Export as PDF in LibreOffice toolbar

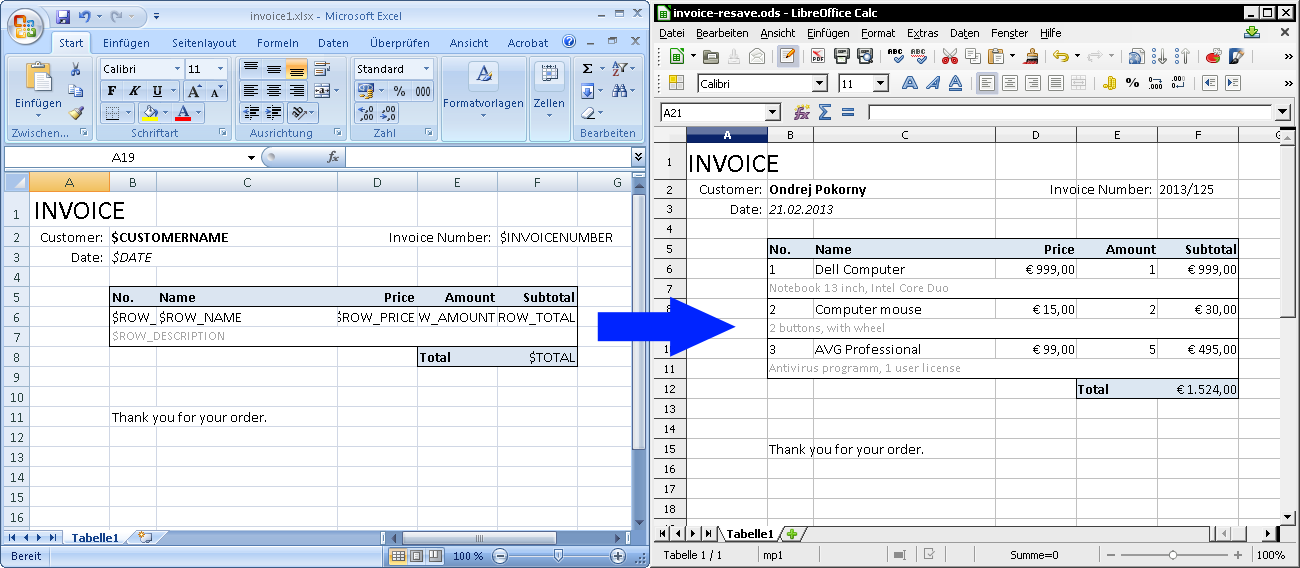click(x=817, y=56)
